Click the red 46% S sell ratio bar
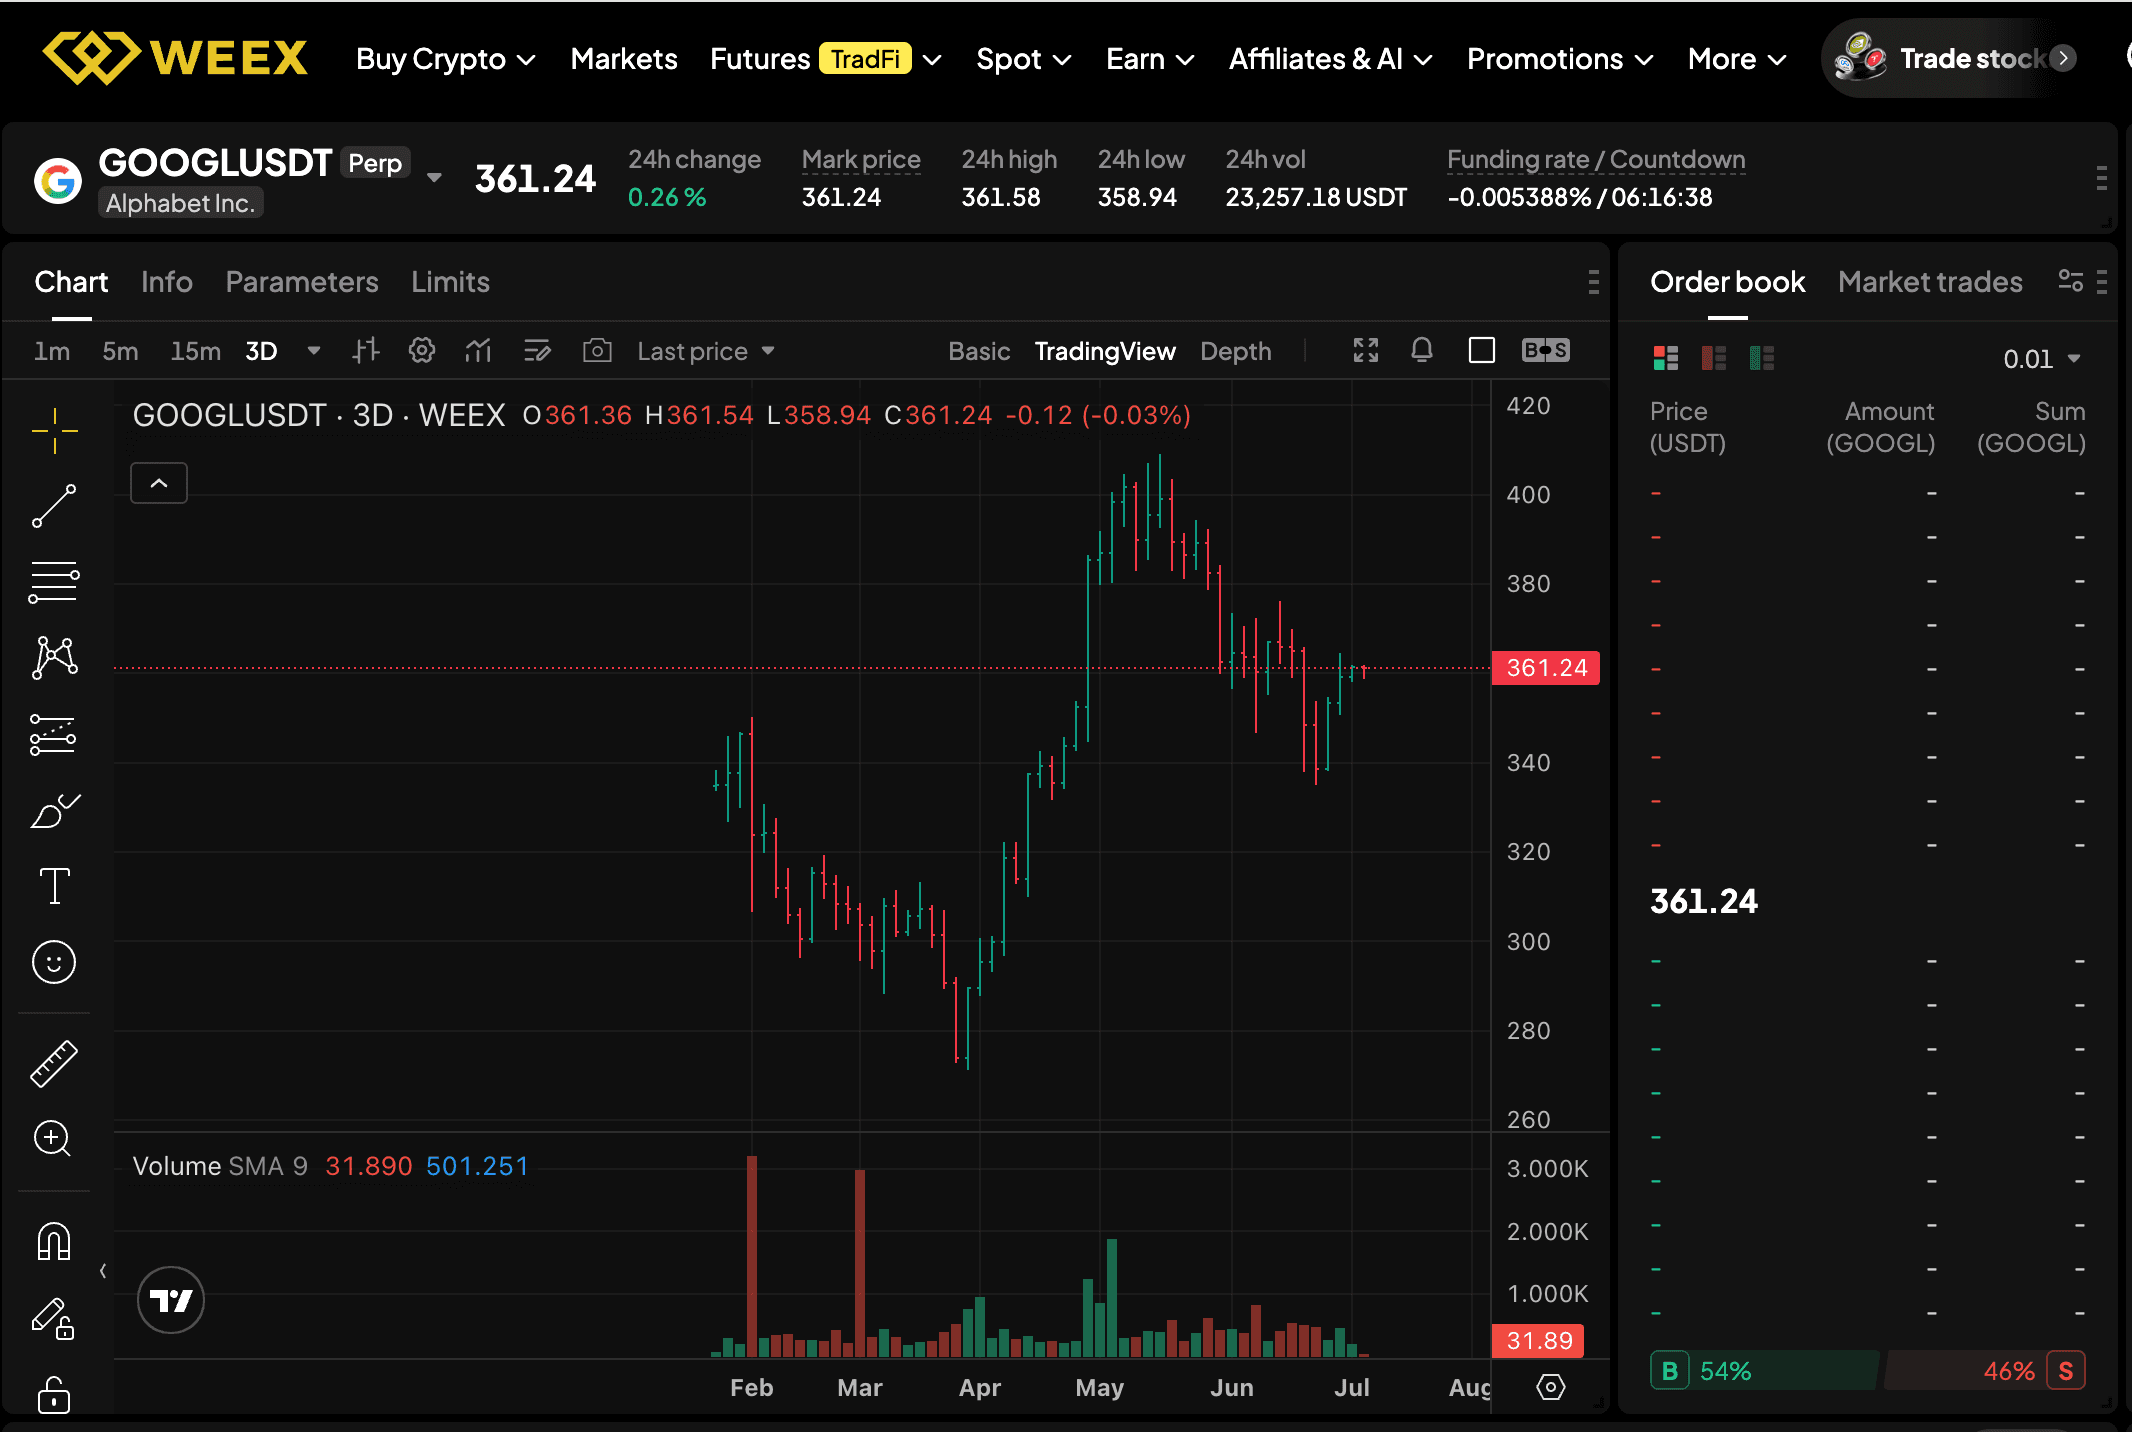 point(1986,1370)
